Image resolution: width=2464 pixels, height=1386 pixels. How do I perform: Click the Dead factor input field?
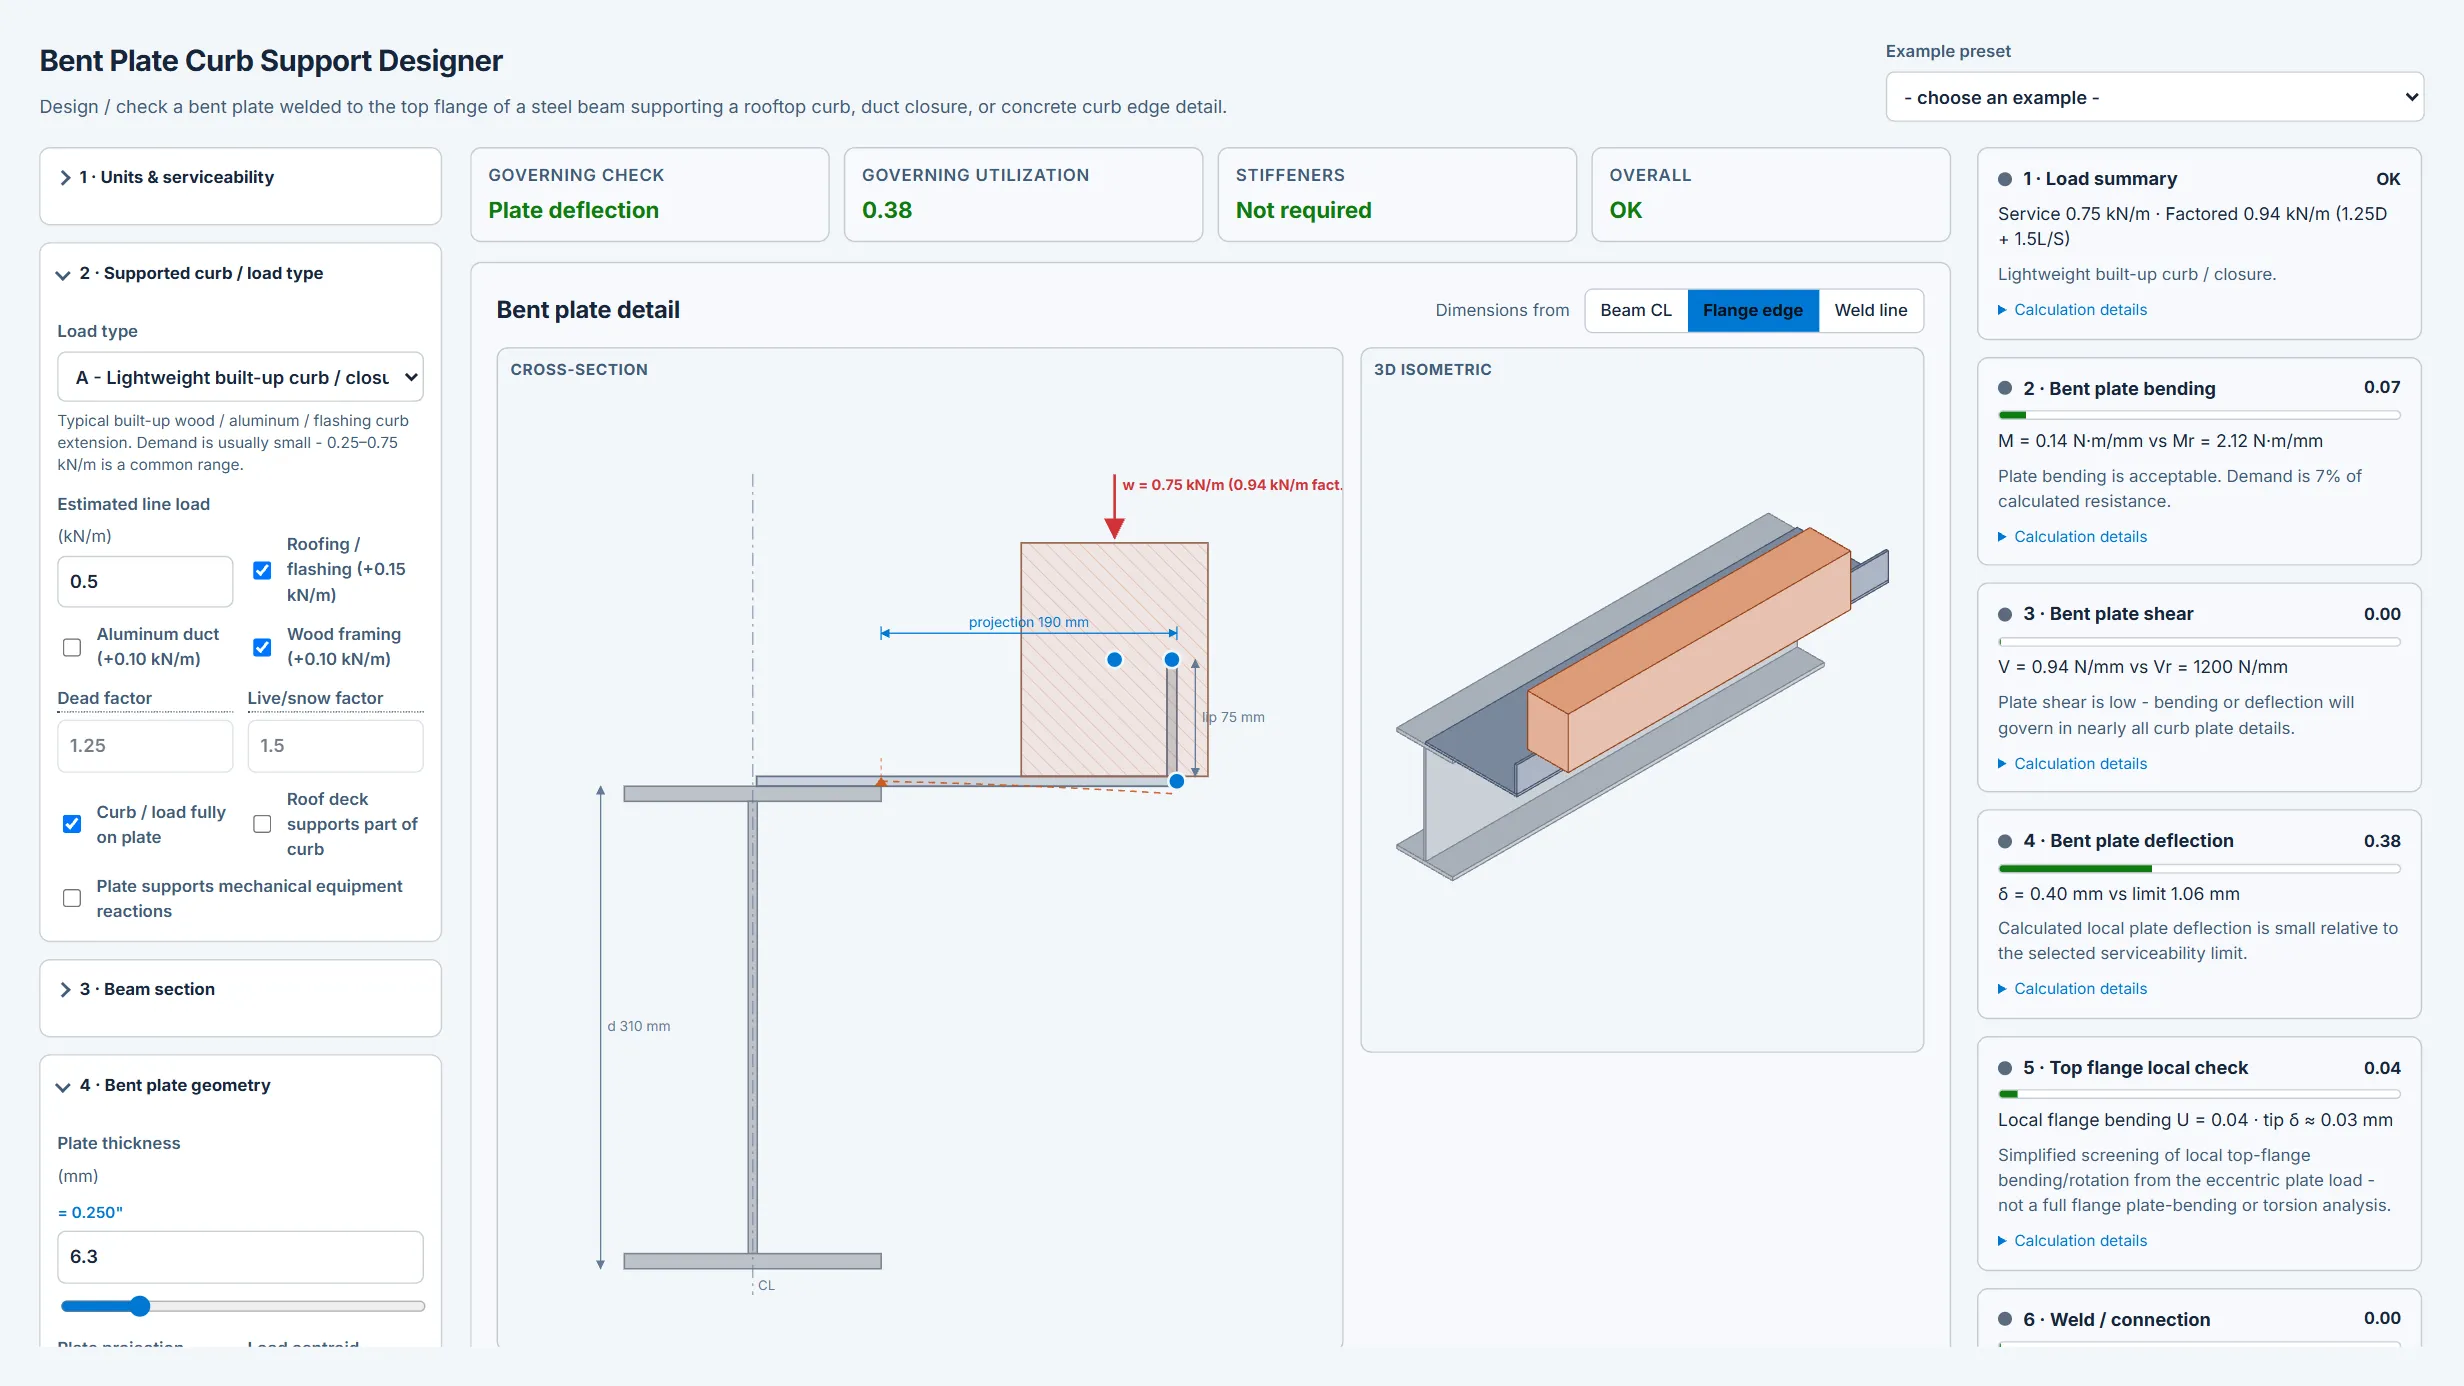coord(145,746)
